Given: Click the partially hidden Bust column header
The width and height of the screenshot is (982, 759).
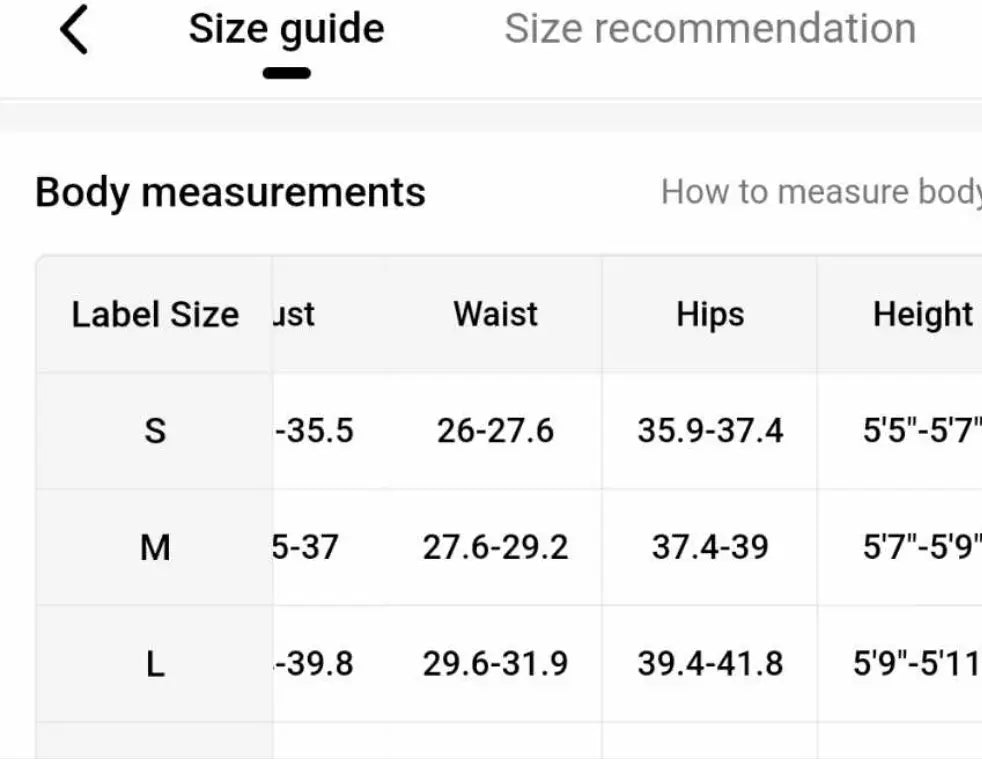Looking at the screenshot, I should pyautogui.click(x=294, y=315).
